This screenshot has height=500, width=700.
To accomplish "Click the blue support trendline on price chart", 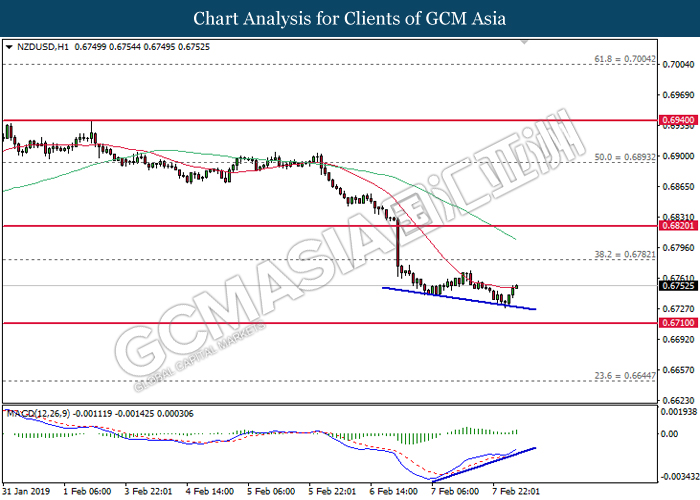I will pyautogui.click(x=459, y=298).
